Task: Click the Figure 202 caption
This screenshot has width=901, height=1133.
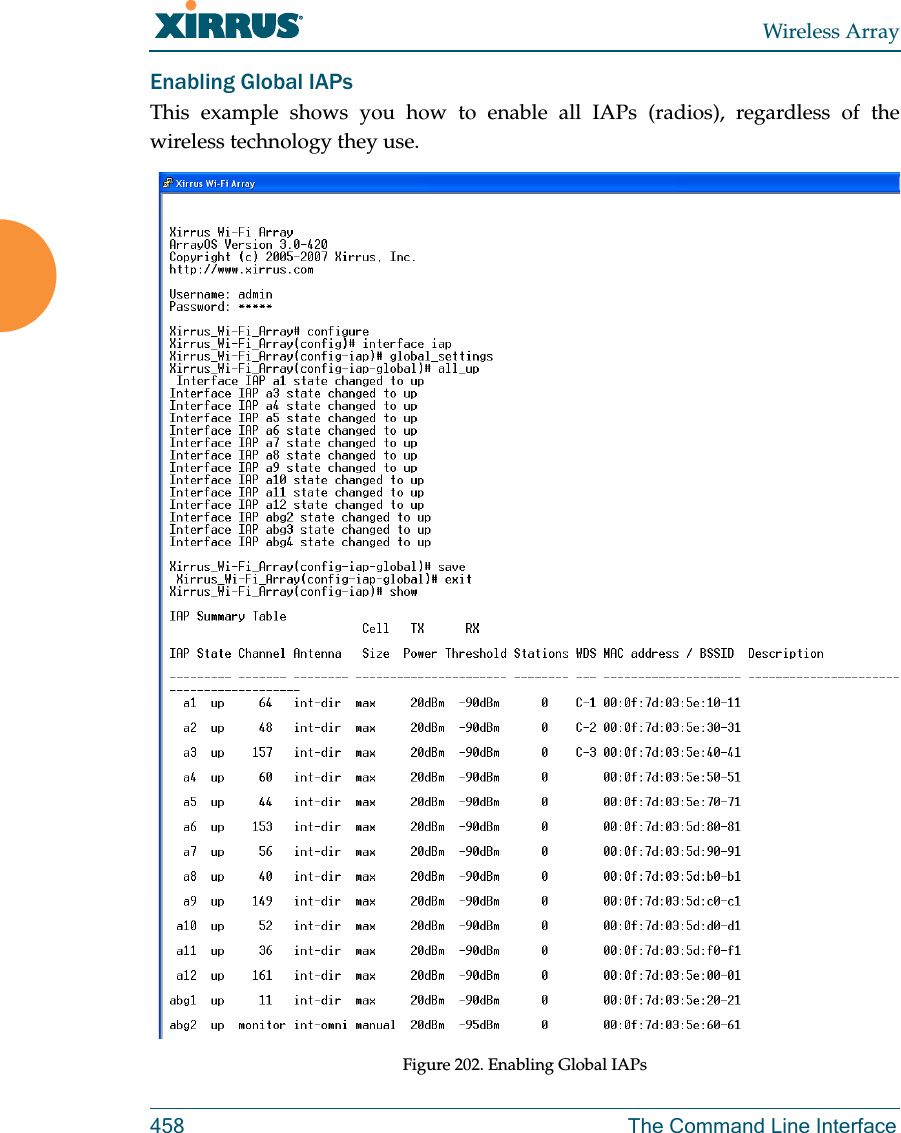Action: (526, 1065)
